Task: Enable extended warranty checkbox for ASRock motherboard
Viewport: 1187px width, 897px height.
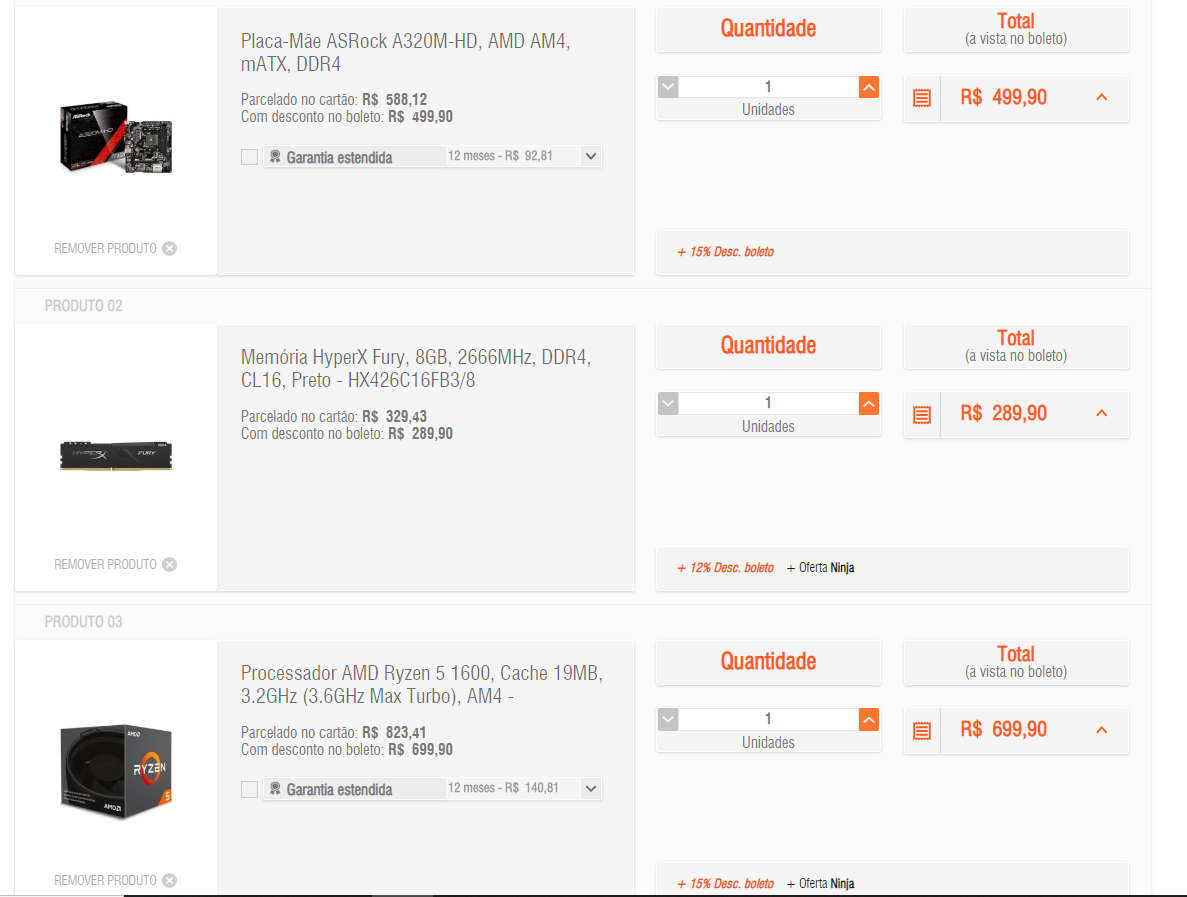Action: coord(249,157)
